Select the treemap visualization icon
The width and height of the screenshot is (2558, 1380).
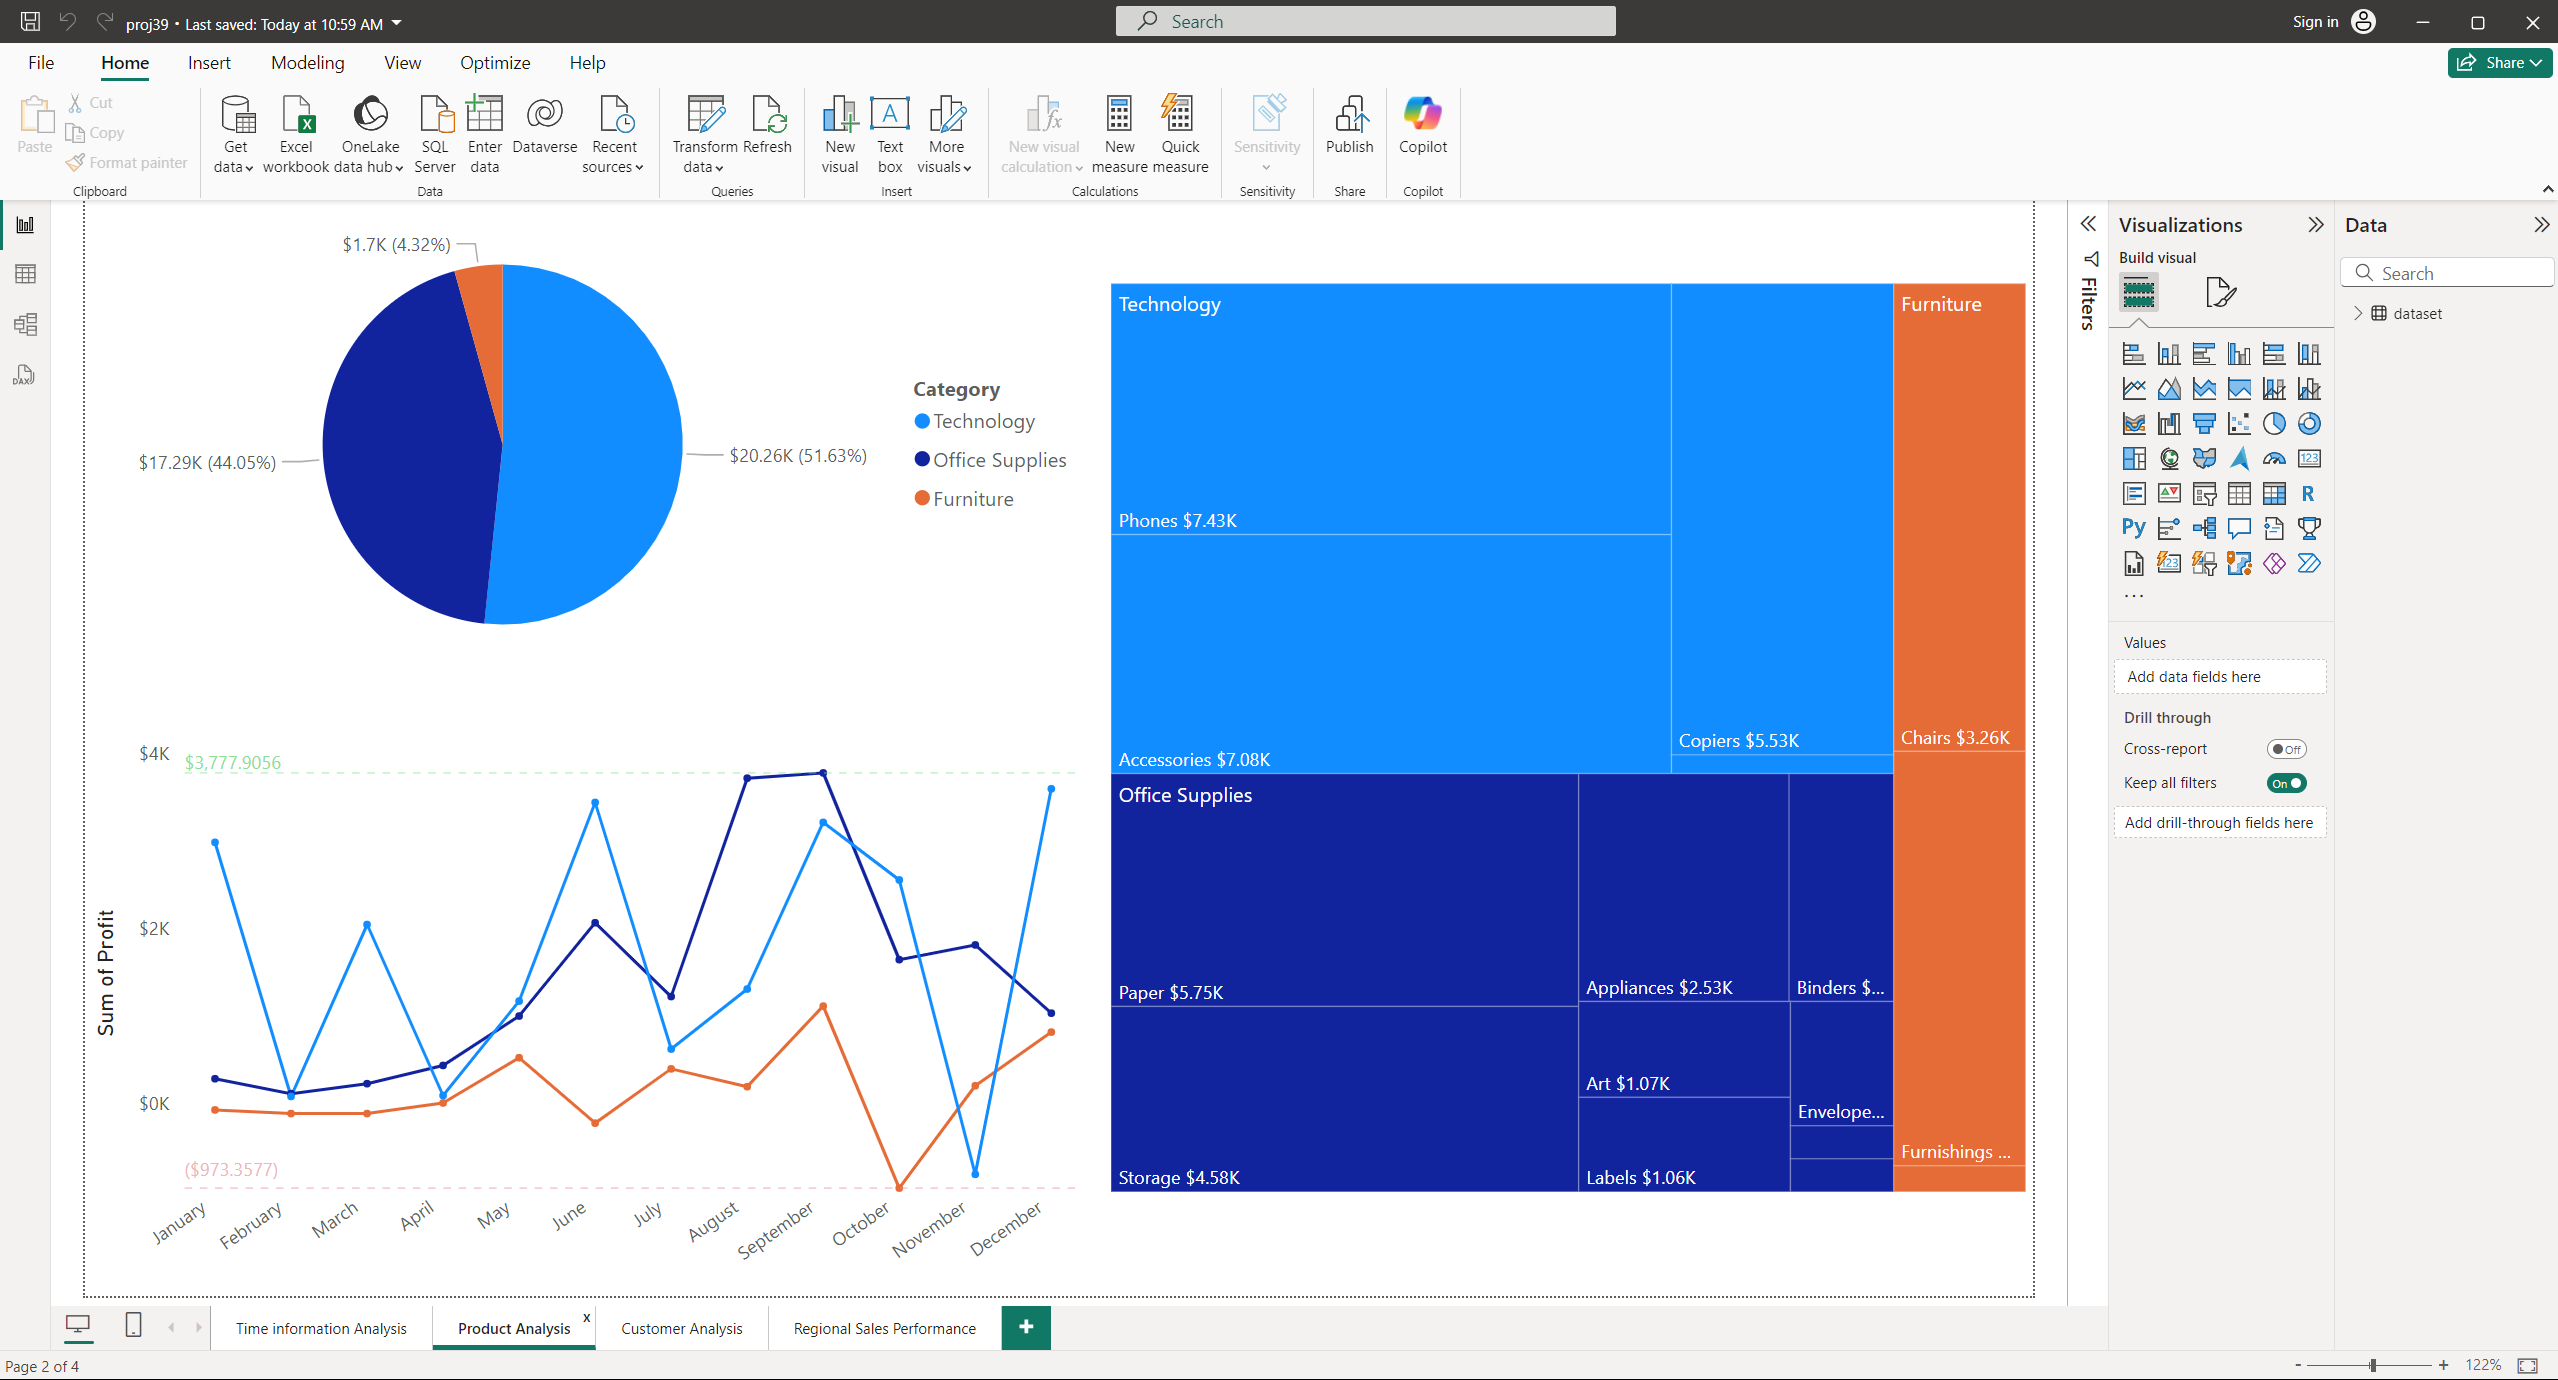coord(2134,459)
